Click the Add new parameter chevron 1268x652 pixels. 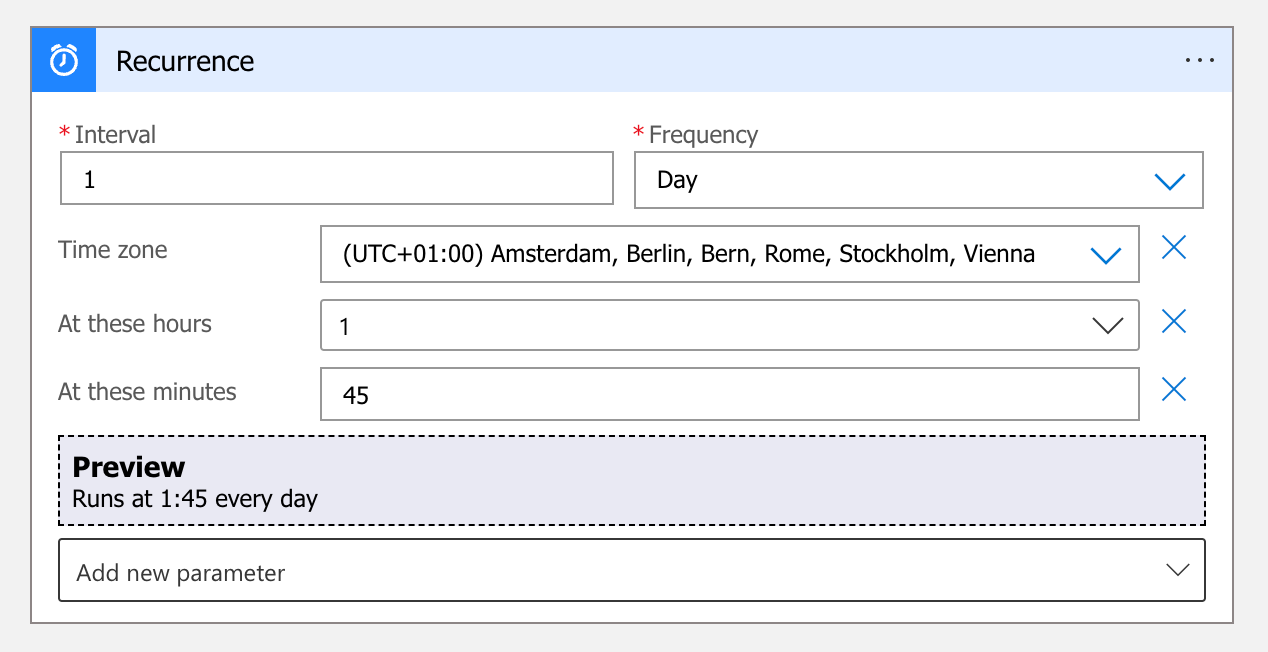click(1177, 570)
